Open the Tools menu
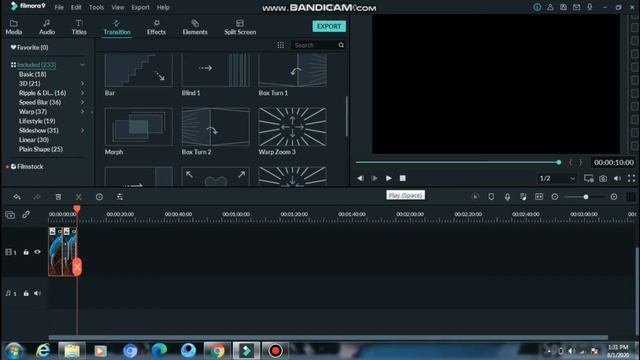 click(96, 7)
